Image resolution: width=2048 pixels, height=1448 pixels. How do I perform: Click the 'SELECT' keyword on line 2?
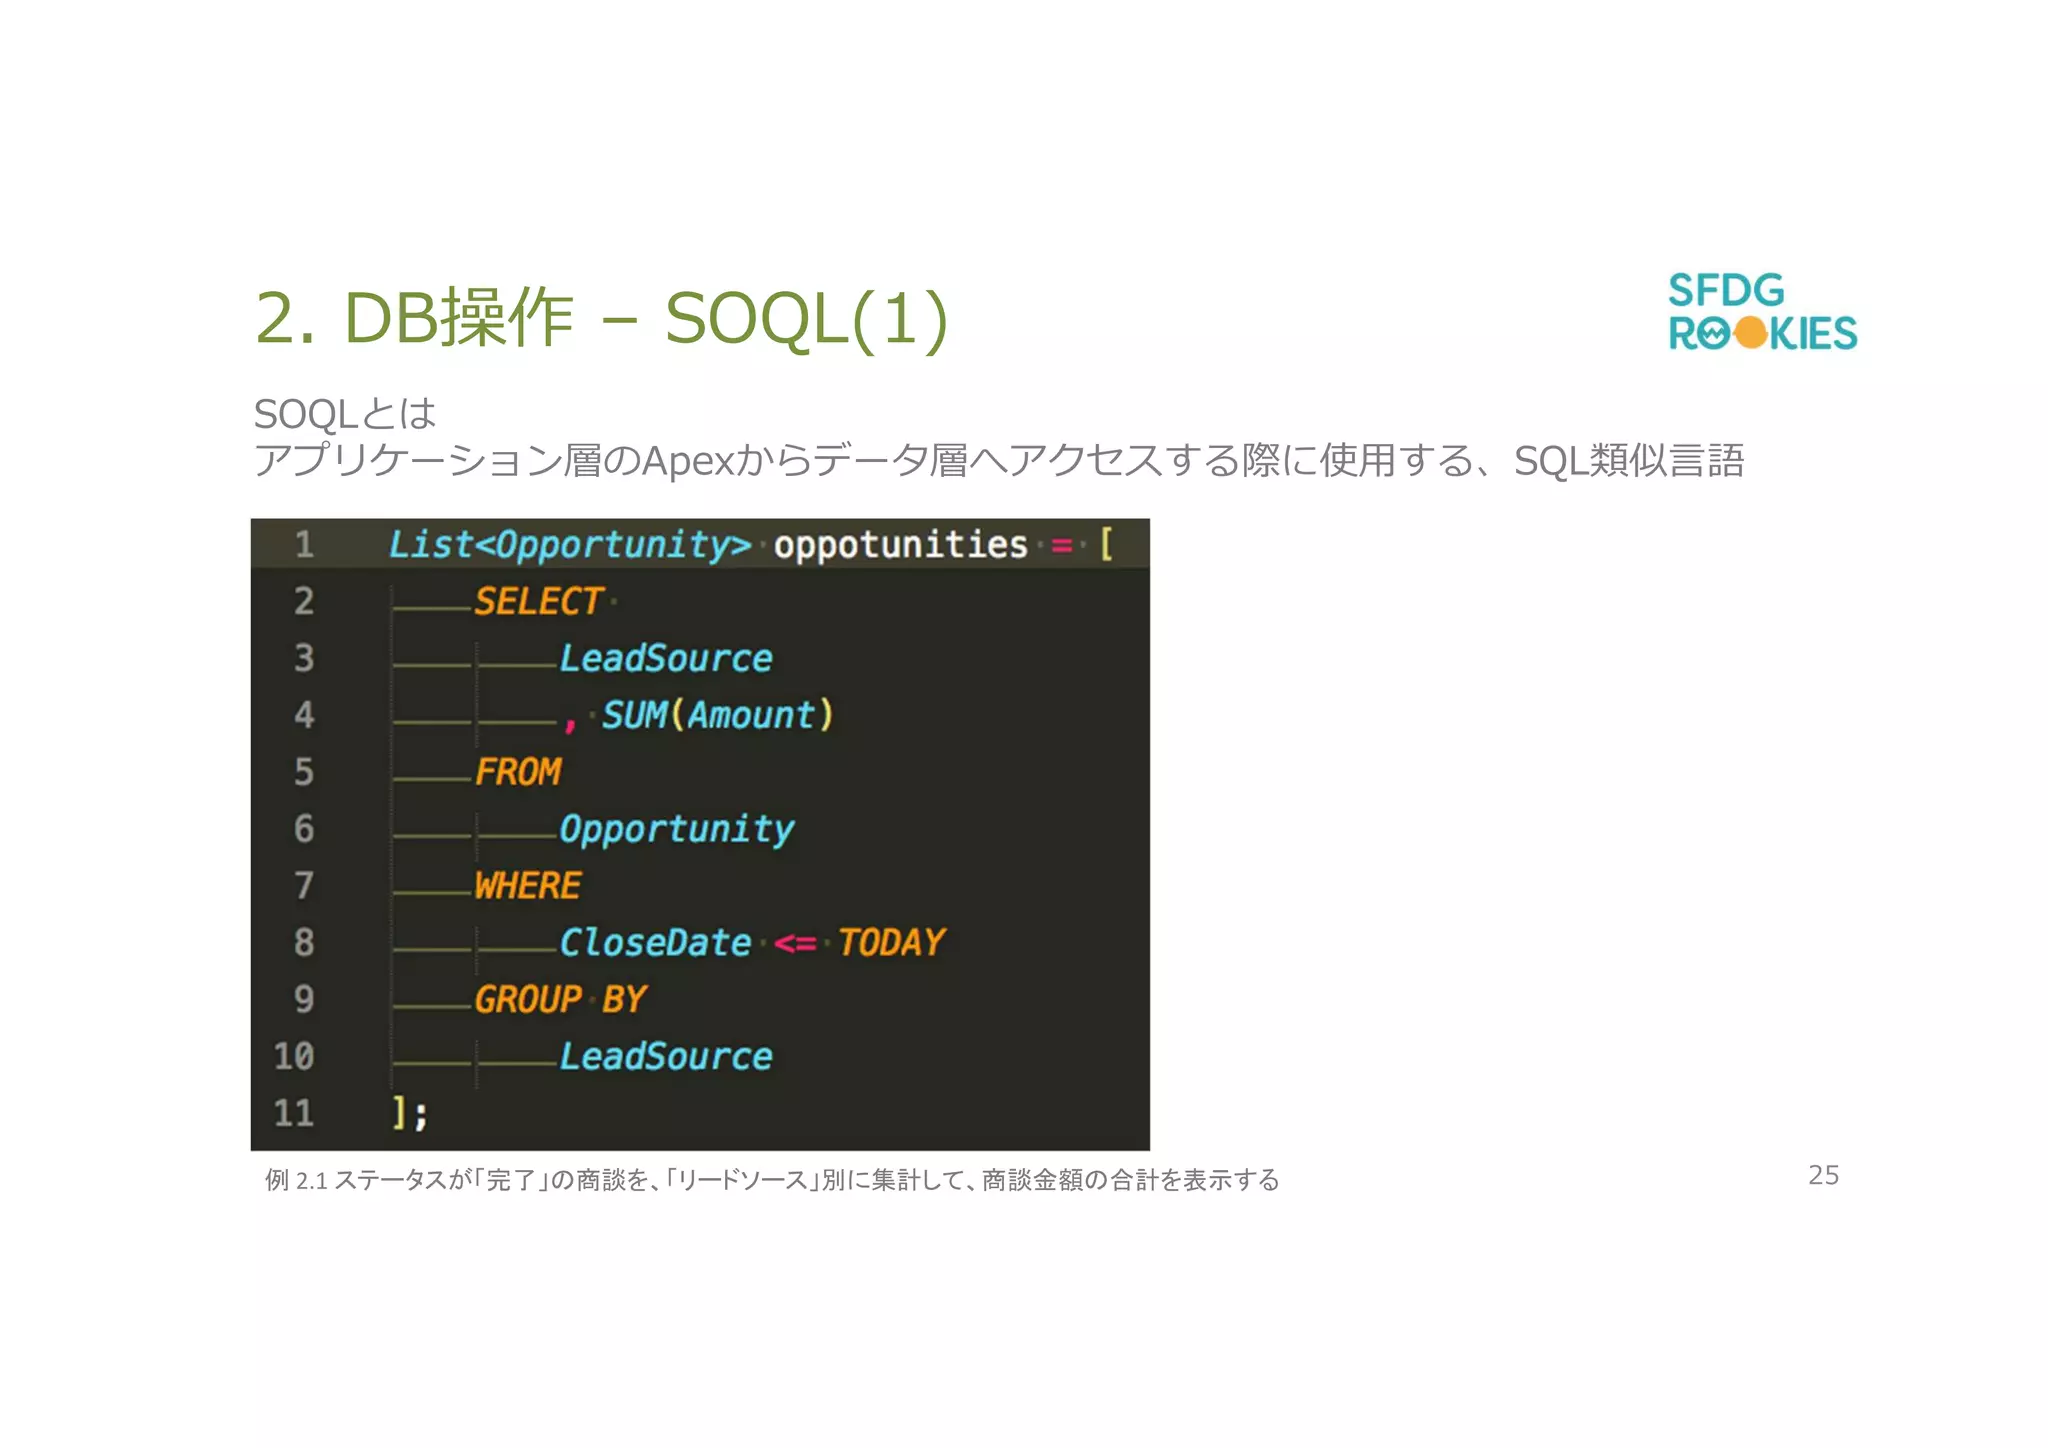click(x=538, y=601)
